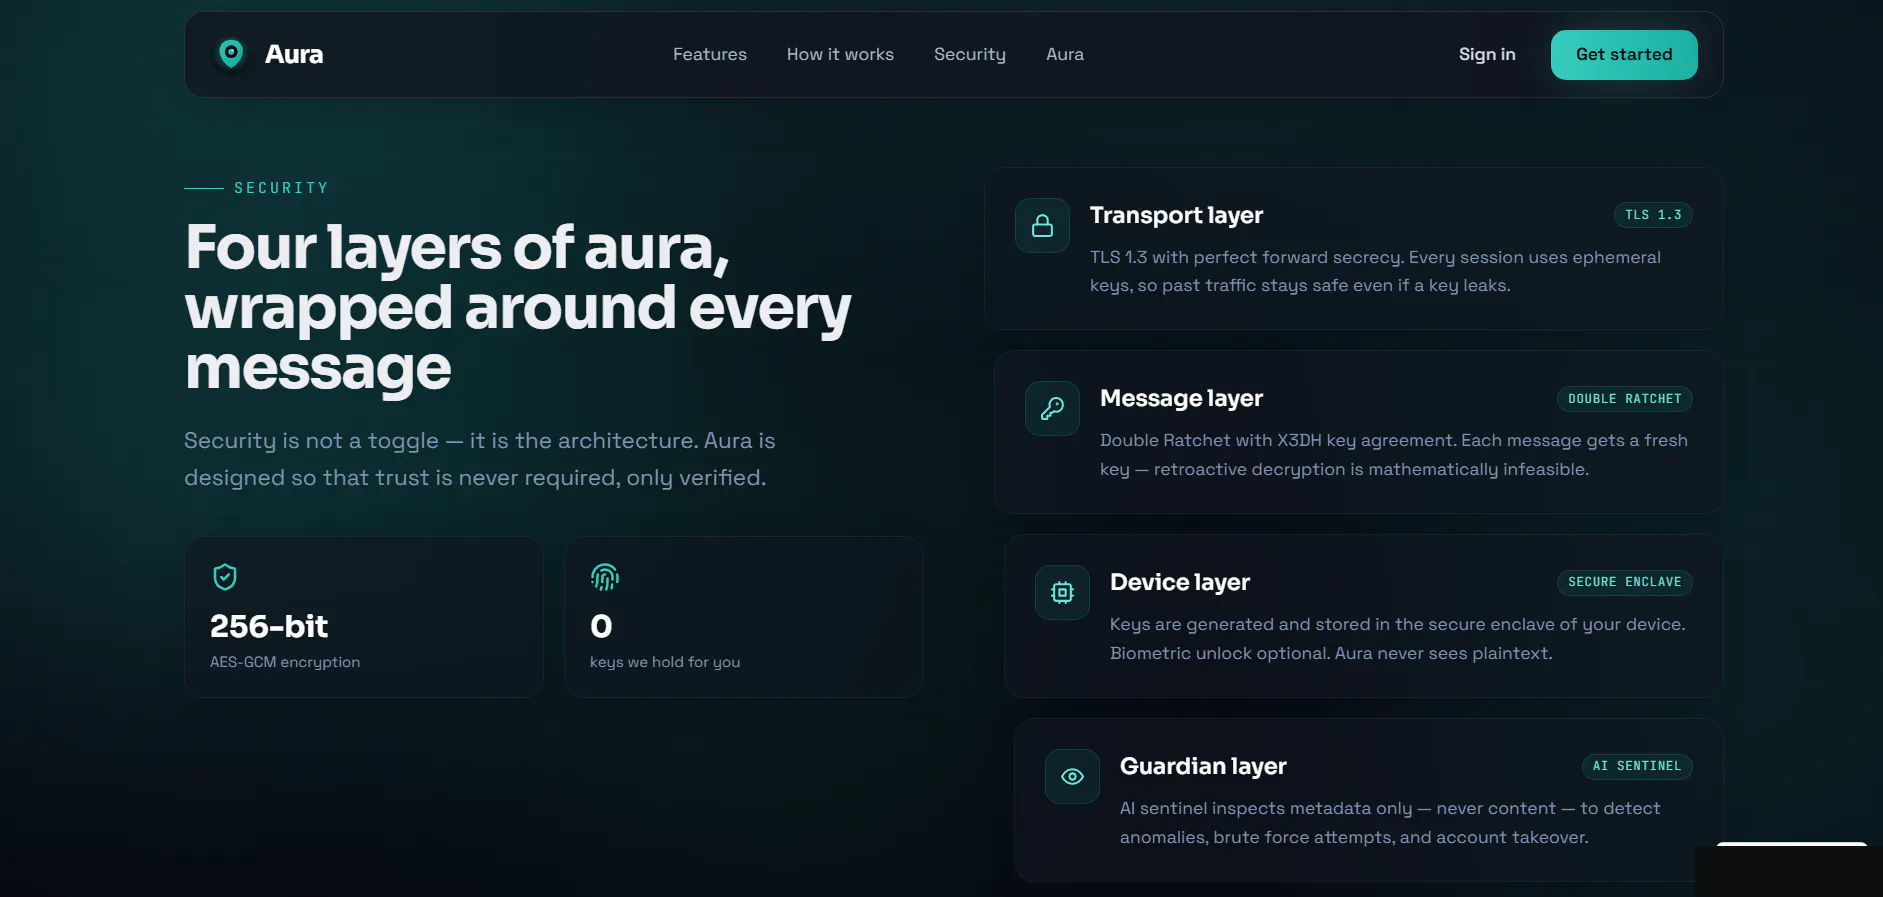The height and width of the screenshot is (897, 1883).
Task: Click the Four layers of aura headline
Action: (x=518, y=307)
